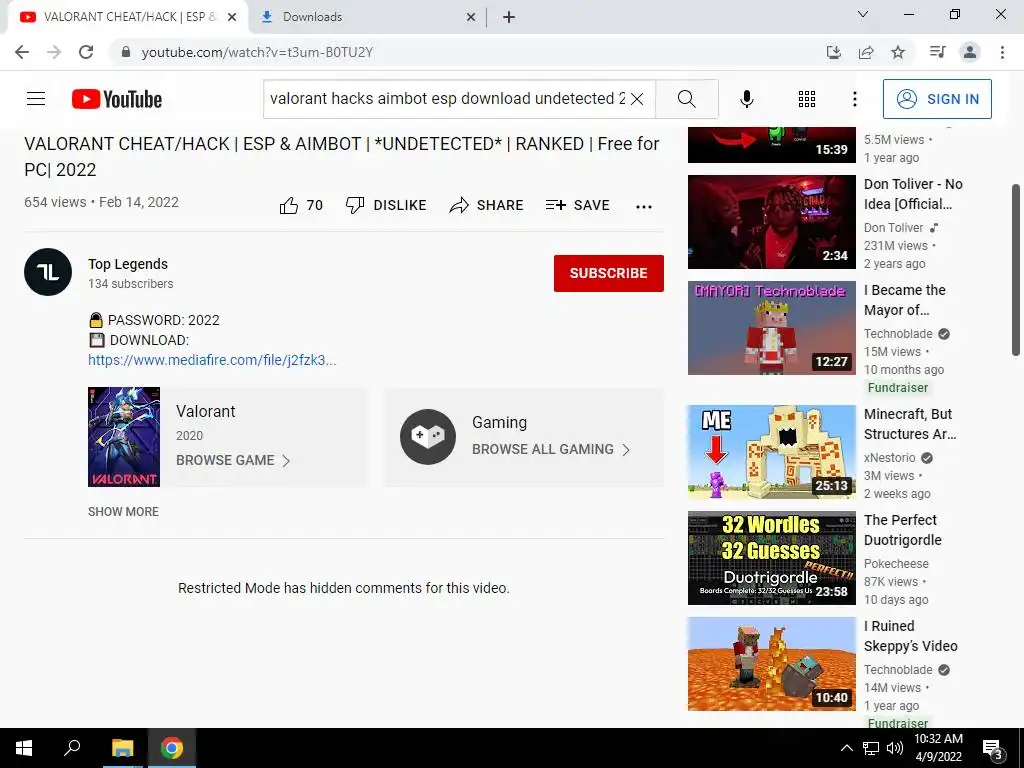Viewport: 1024px width, 768px height.
Task: Open a new browser tab
Action: [509, 17]
